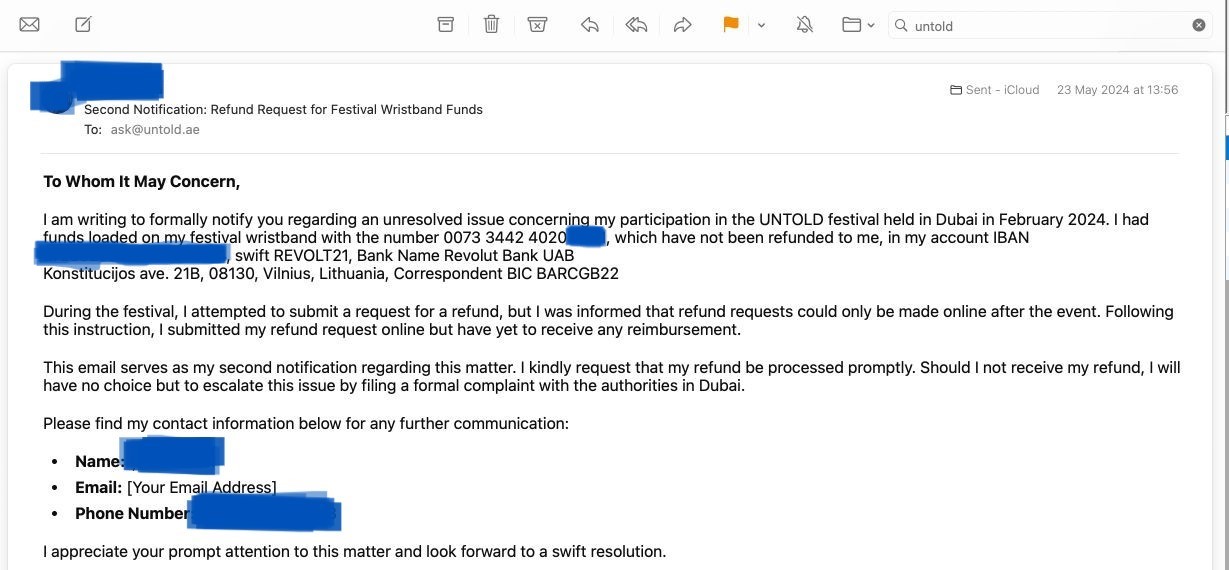Archive the selected message
The width and height of the screenshot is (1229, 570).
pyautogui.click(x=446, y=25)
